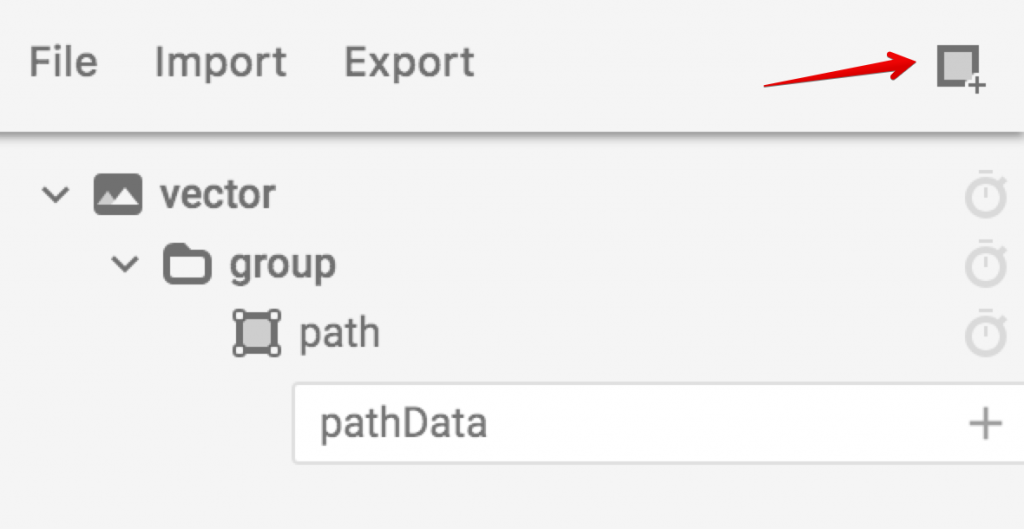Viewport: 1024px width, 529px height.
Task: Click the red arrow annotation
Action: (840, 73)
